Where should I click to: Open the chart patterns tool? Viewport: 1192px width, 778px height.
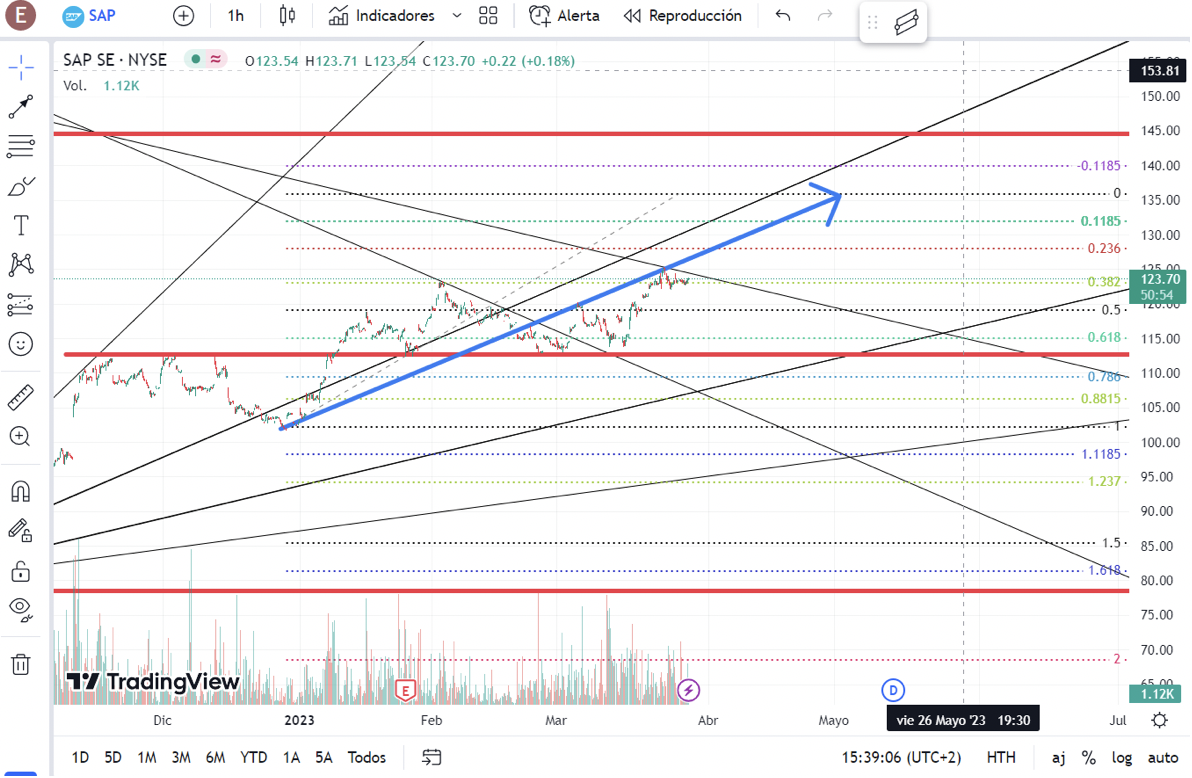(21, 265)
